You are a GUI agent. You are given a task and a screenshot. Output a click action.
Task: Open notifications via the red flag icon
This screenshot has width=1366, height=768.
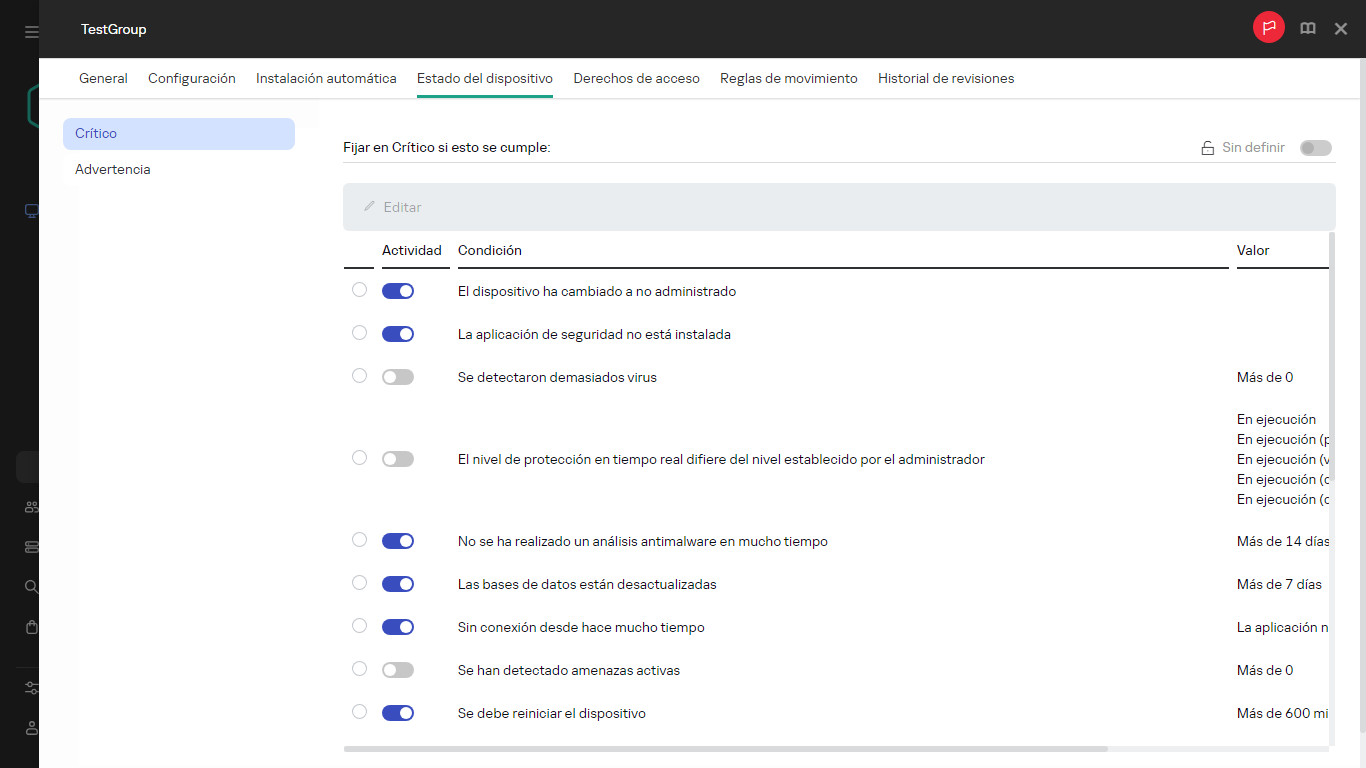pyautogui.click(x=1268, y=28)
